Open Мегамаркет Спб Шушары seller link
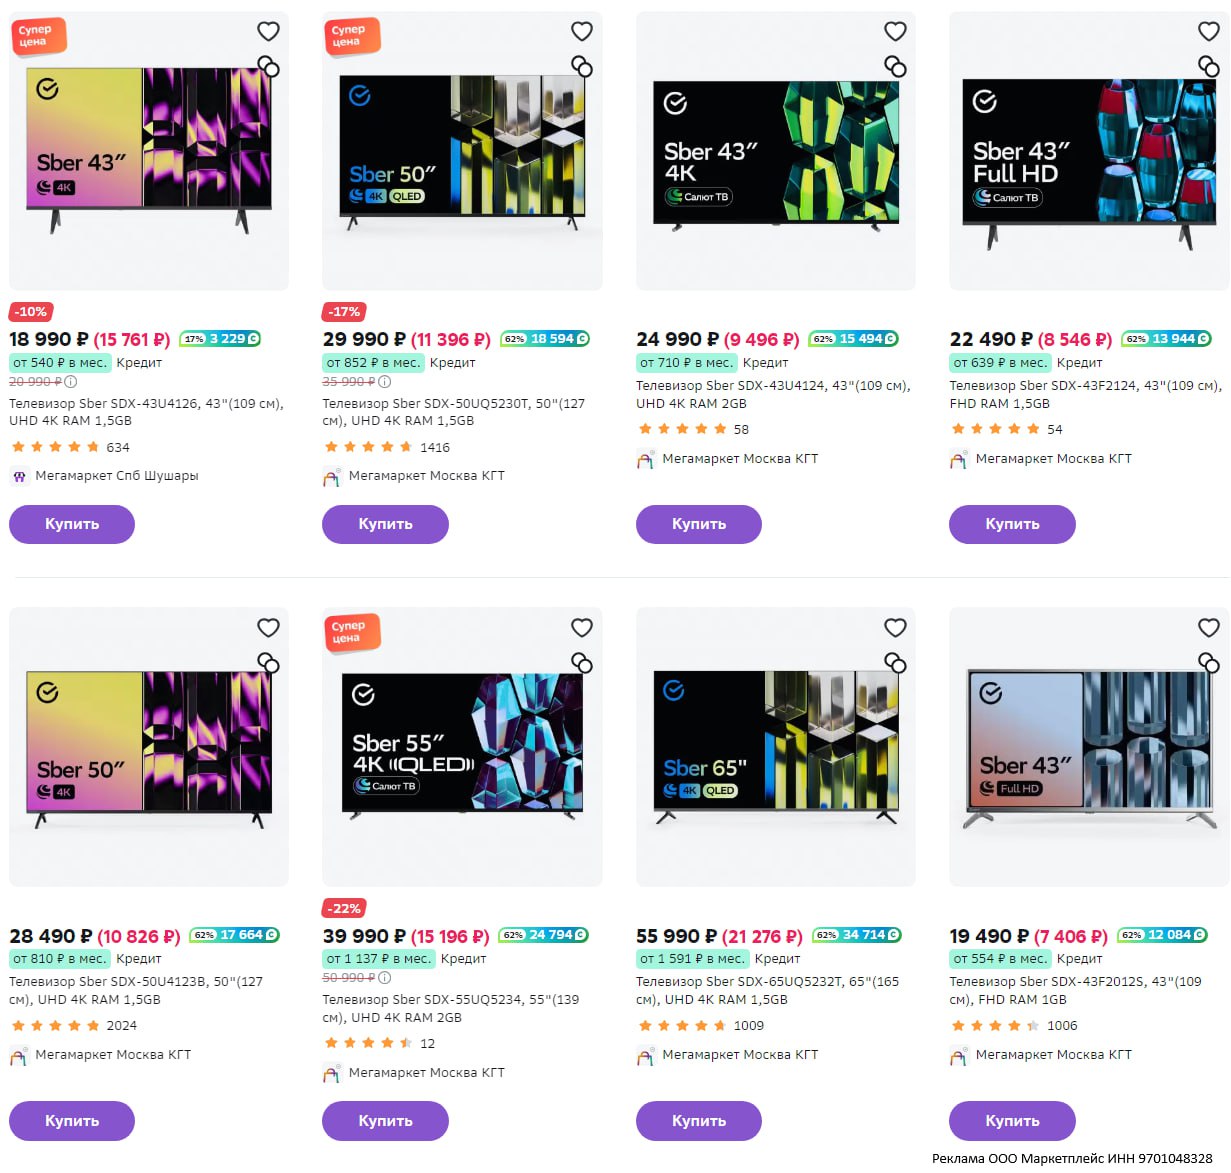Screen dimensions: 1231x1173 (x=116, y=476)
